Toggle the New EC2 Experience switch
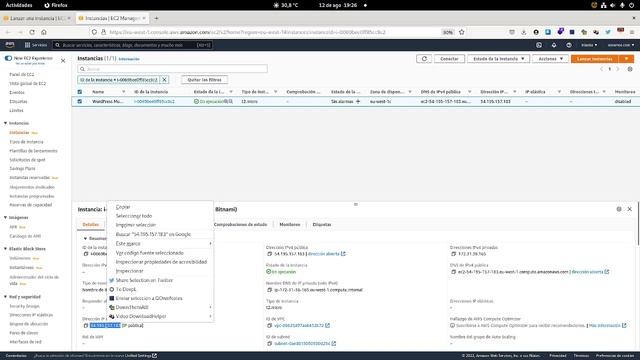Screen dimensions: 640x360 (x=8, y=58)
